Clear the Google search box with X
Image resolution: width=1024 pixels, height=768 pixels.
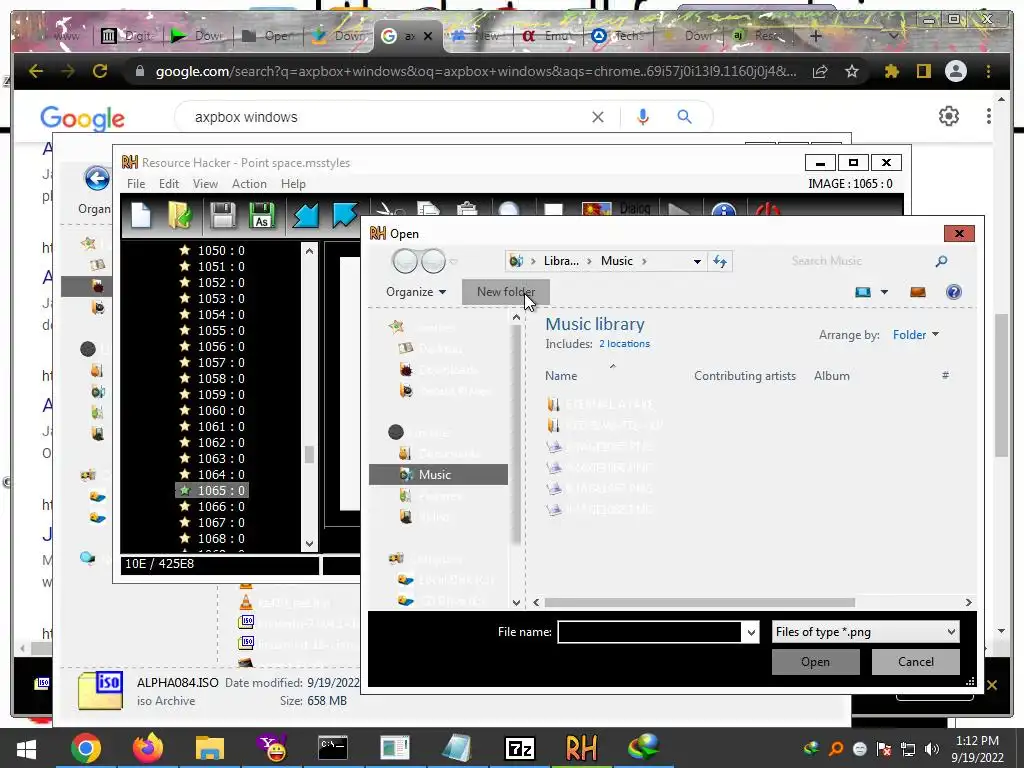[x=598, y=117]
